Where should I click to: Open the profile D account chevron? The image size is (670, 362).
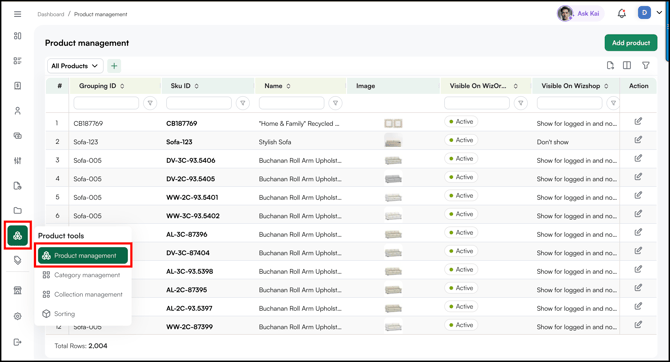[659, 13]
